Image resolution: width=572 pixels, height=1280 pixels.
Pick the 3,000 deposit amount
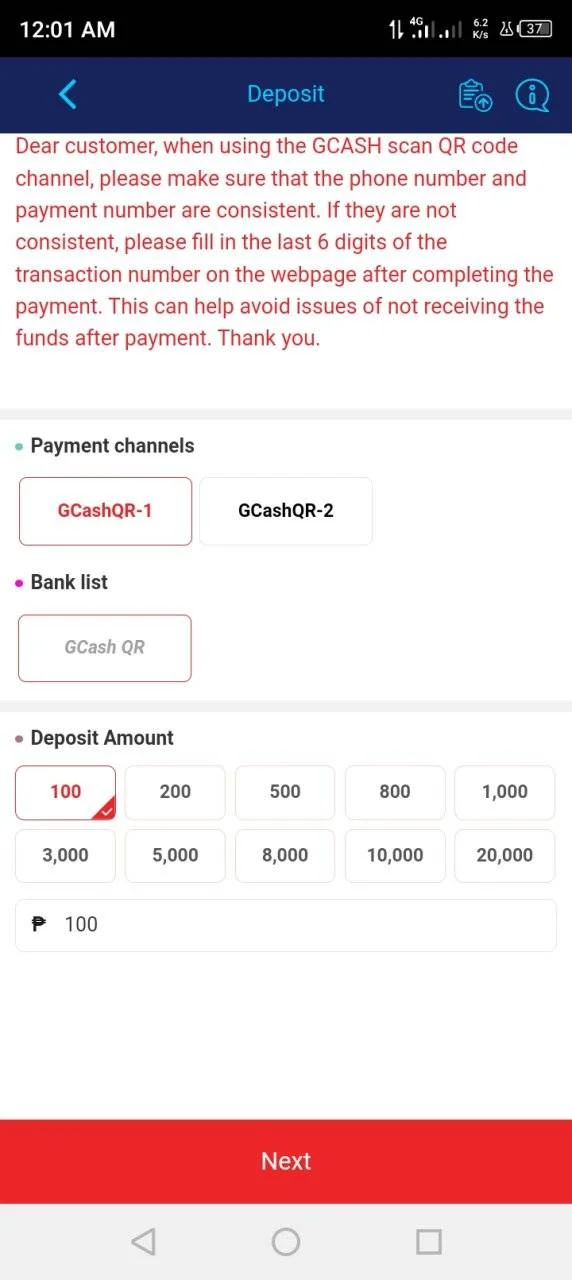pyautogui.click(x=65, y=856)
